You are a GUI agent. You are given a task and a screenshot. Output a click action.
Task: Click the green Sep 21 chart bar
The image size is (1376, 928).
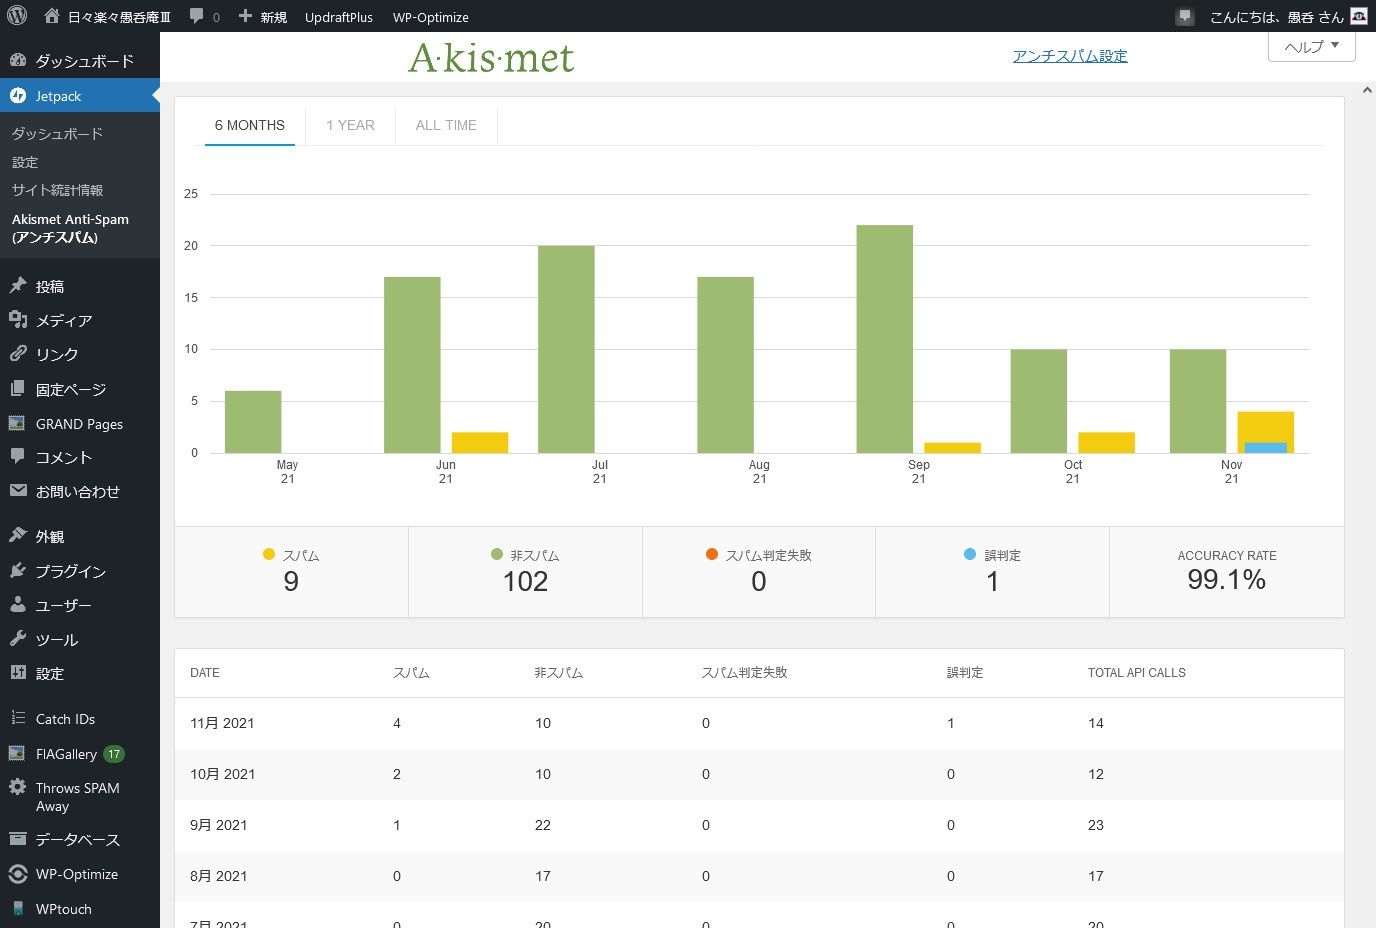tap(884, 339)
